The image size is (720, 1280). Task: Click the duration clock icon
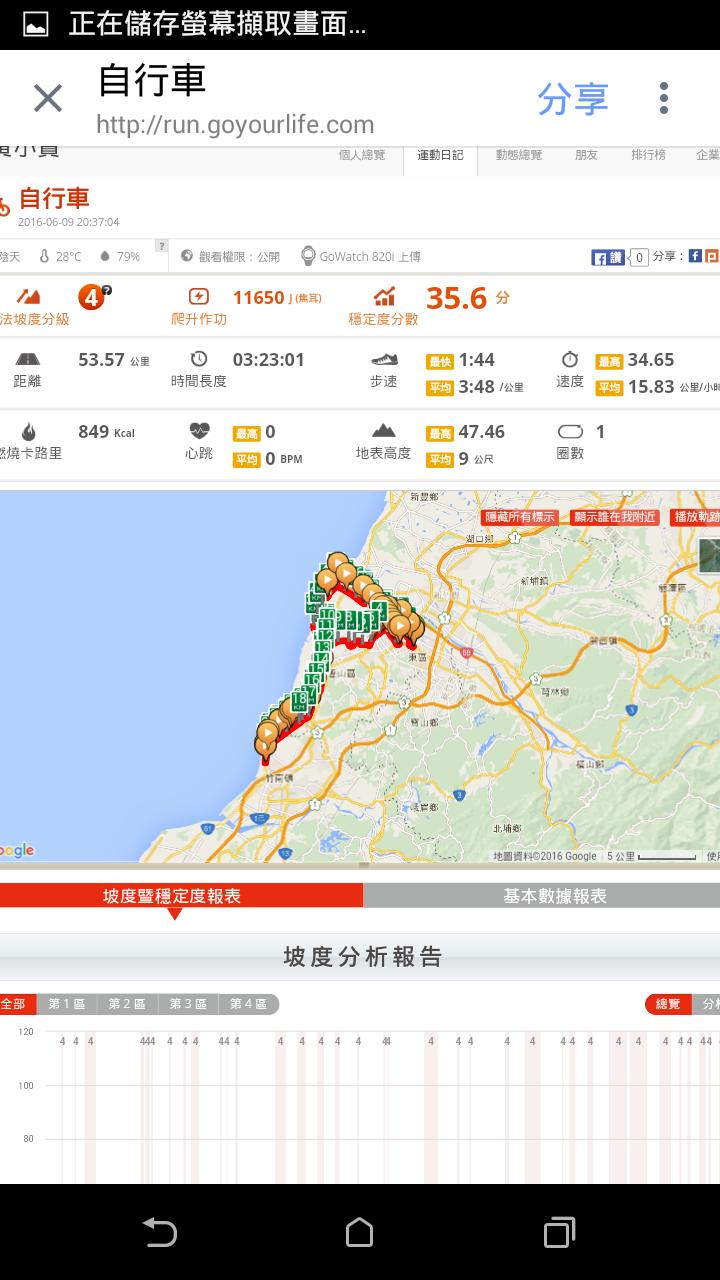pyautogui.click(x=199, y=359)
